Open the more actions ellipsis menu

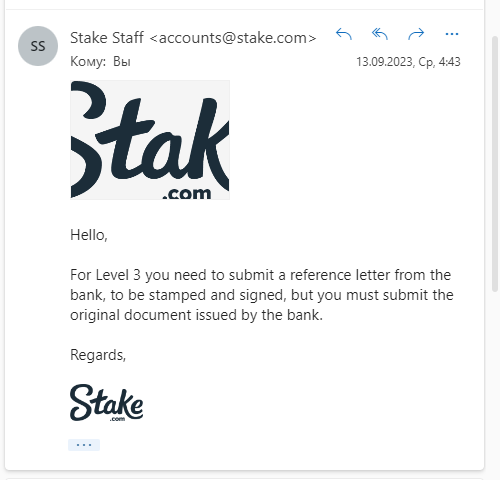452,34
